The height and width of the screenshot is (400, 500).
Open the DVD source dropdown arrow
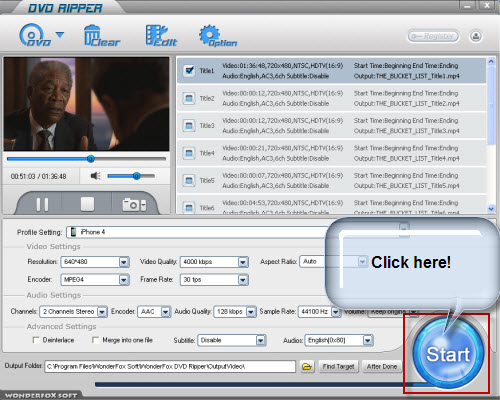pyautogui.click(x=60, y=35)
